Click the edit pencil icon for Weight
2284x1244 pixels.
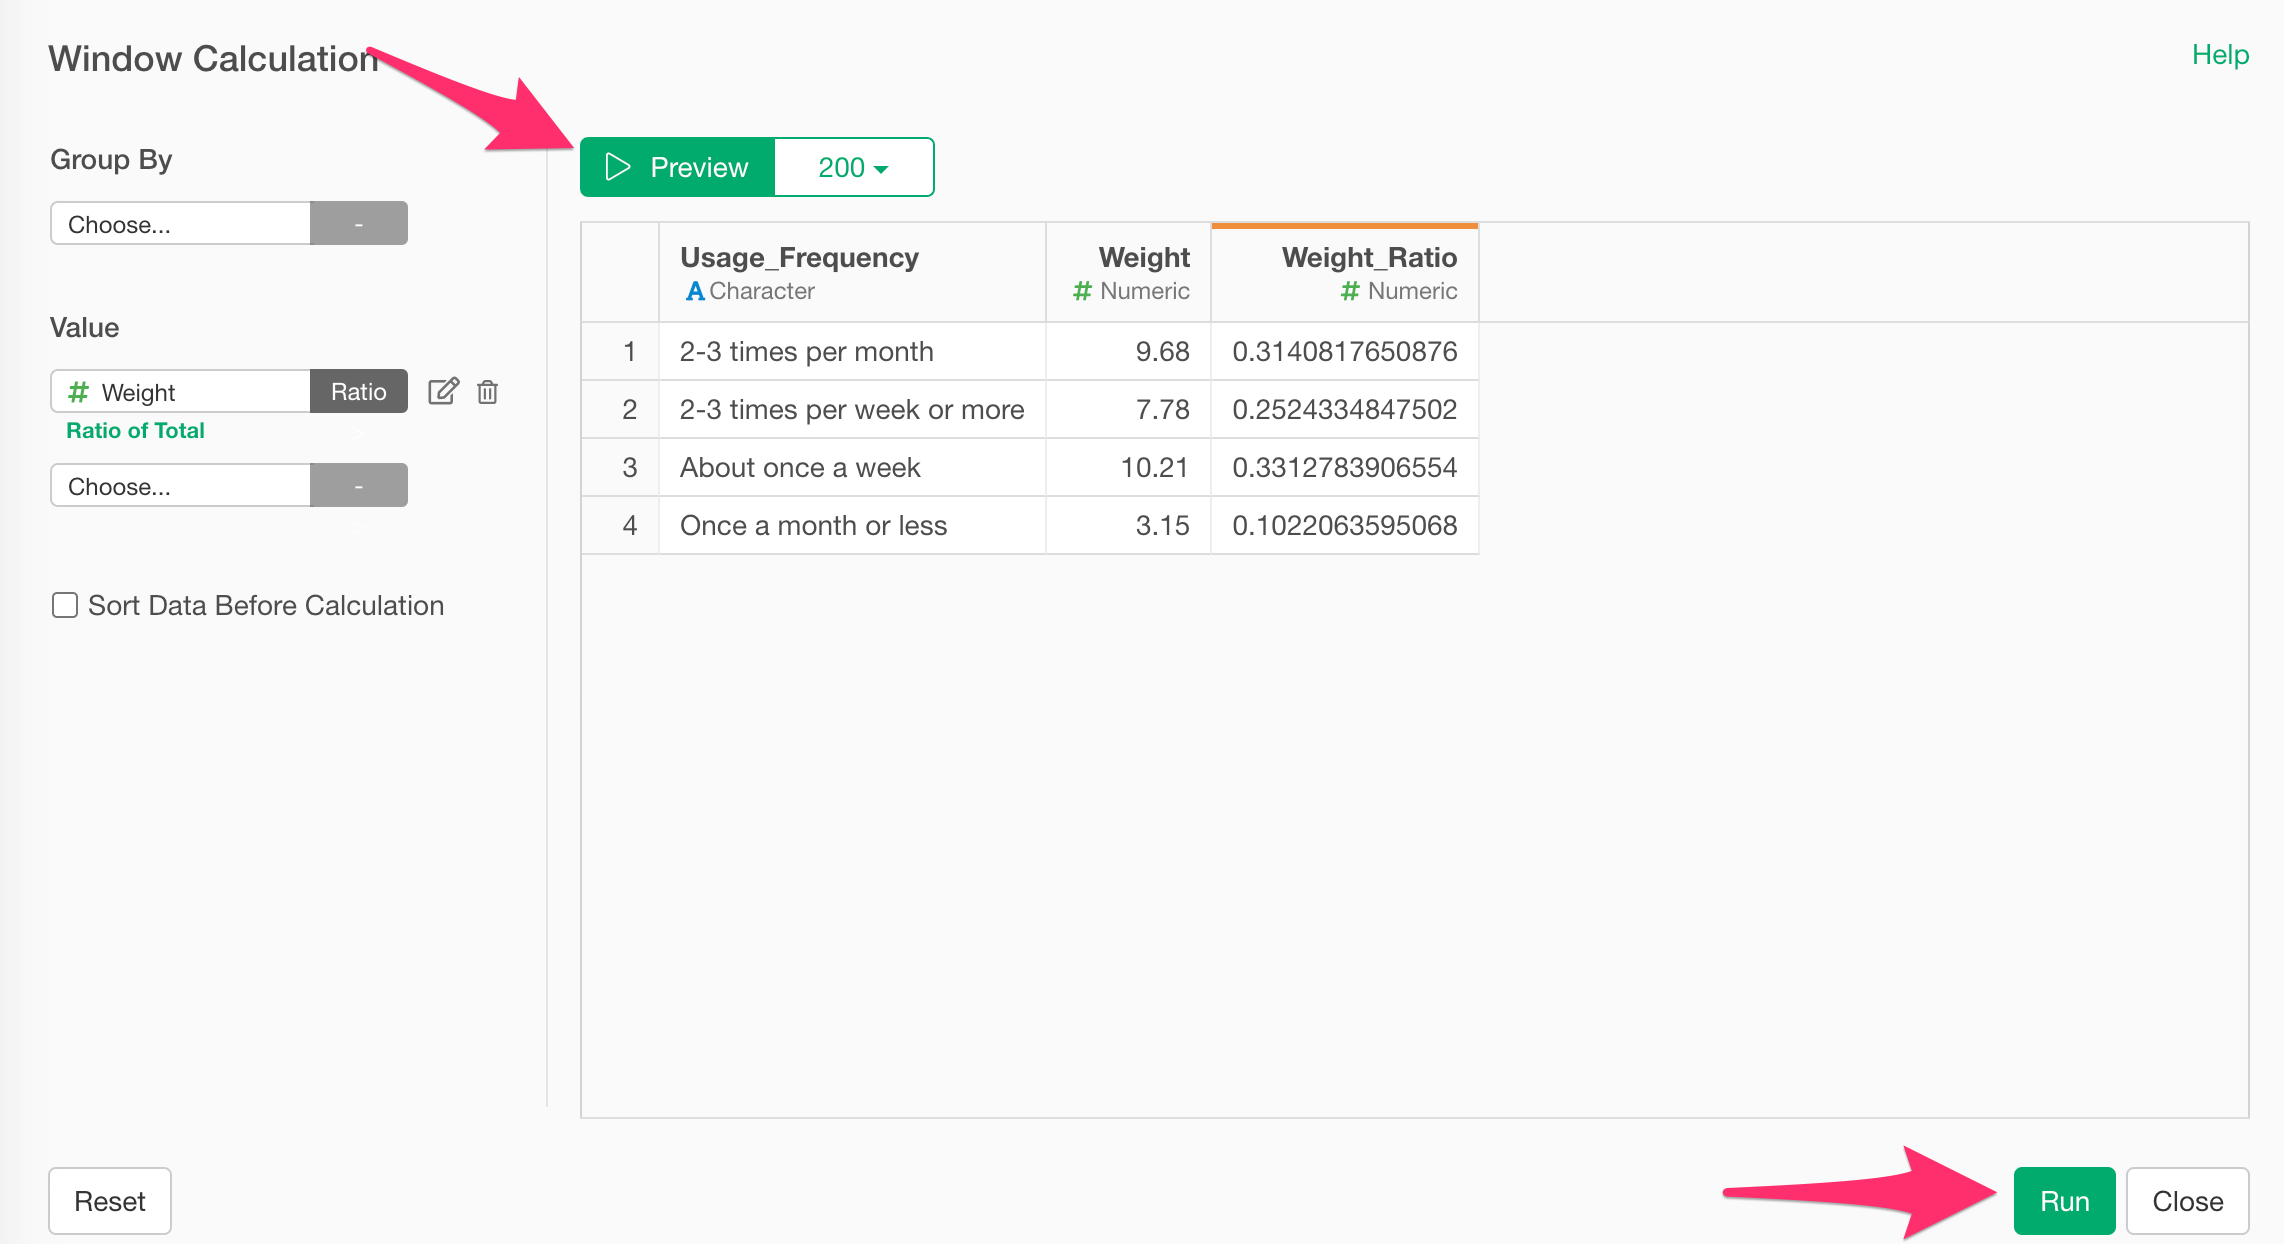coord(443,391)
